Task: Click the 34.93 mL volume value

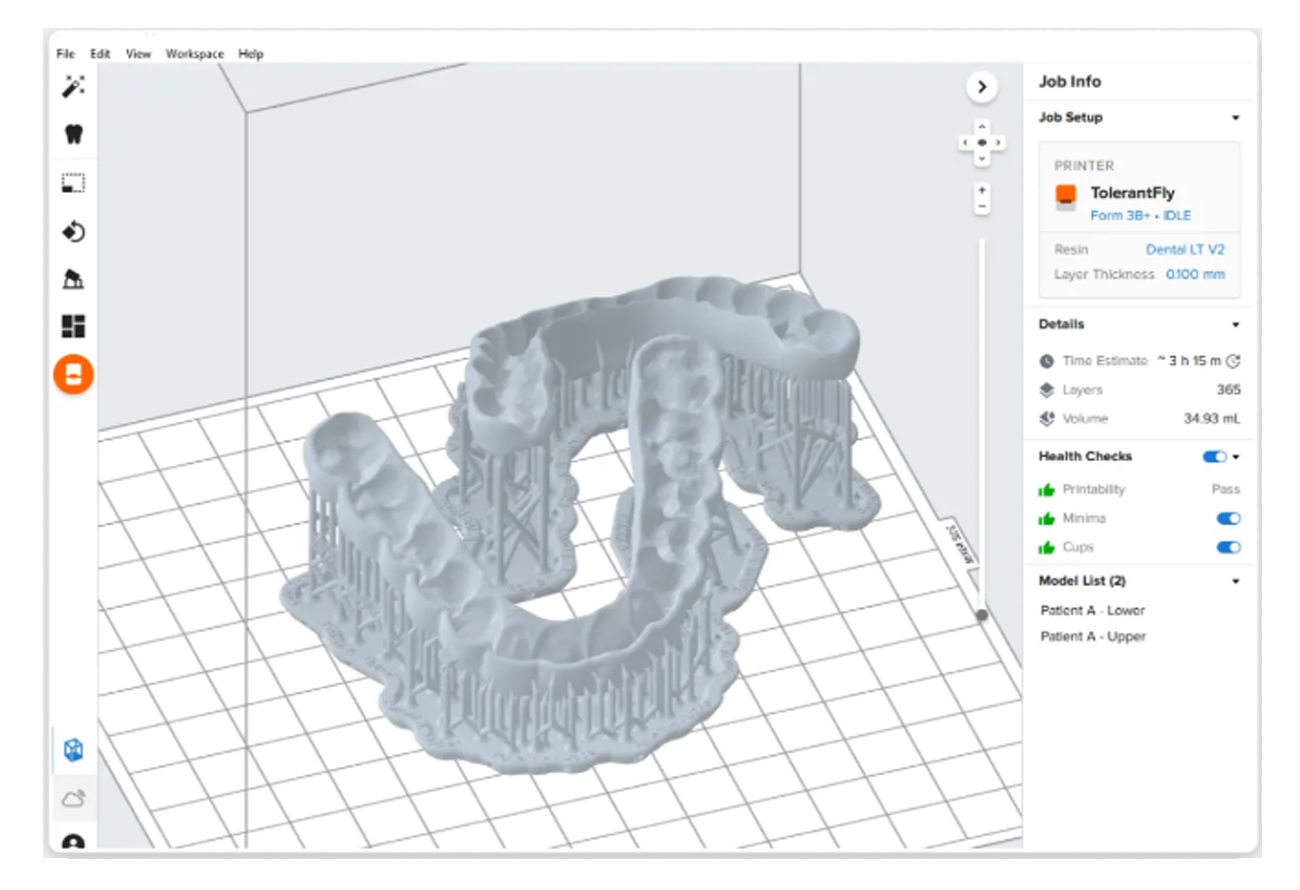Action: coord(1213,419)
